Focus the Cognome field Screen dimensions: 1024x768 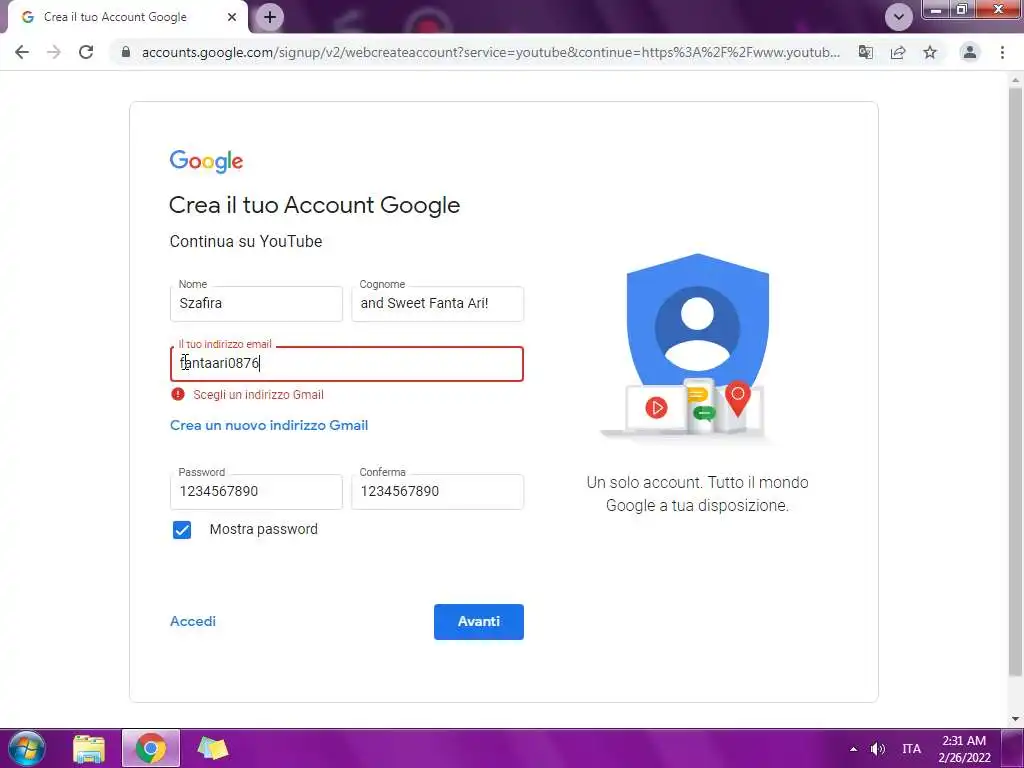click(x=438, y=304)
